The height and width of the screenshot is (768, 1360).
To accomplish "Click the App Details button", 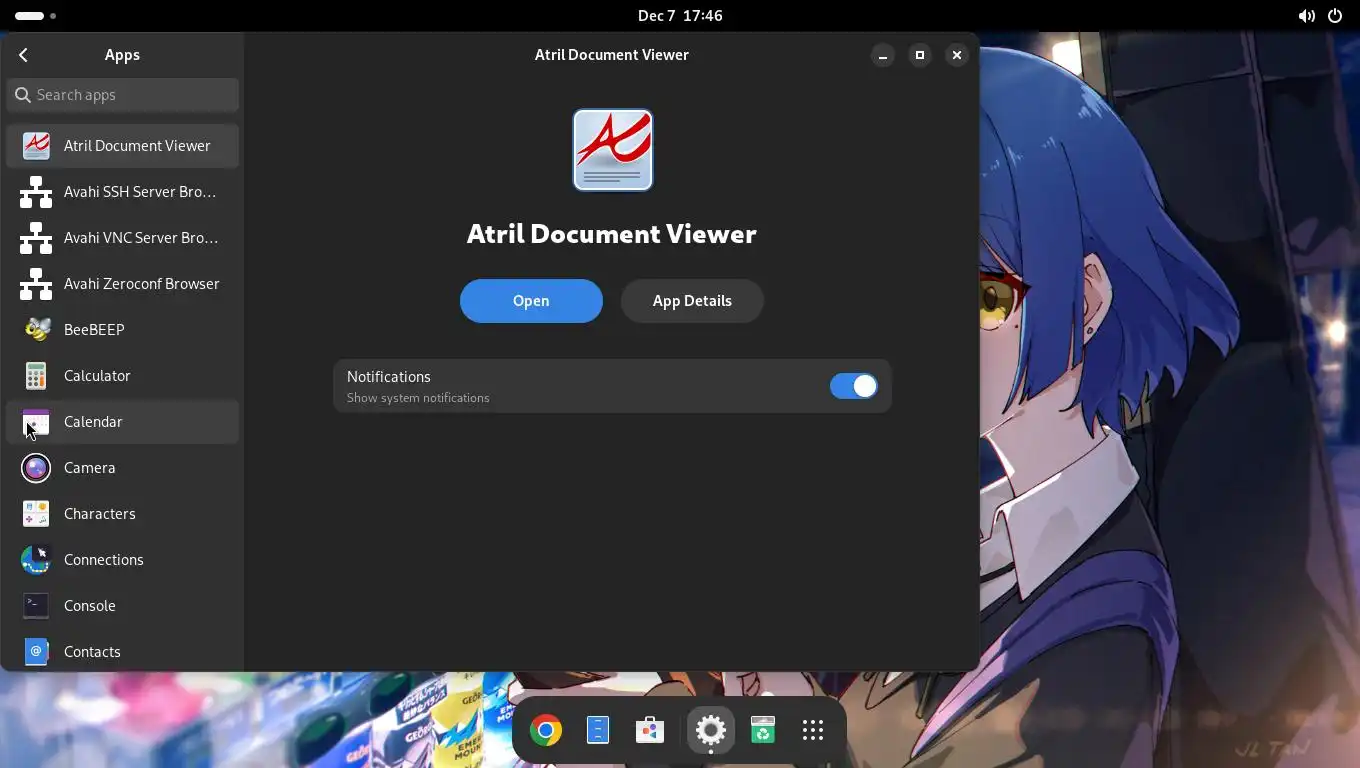I will coord(692,301).
